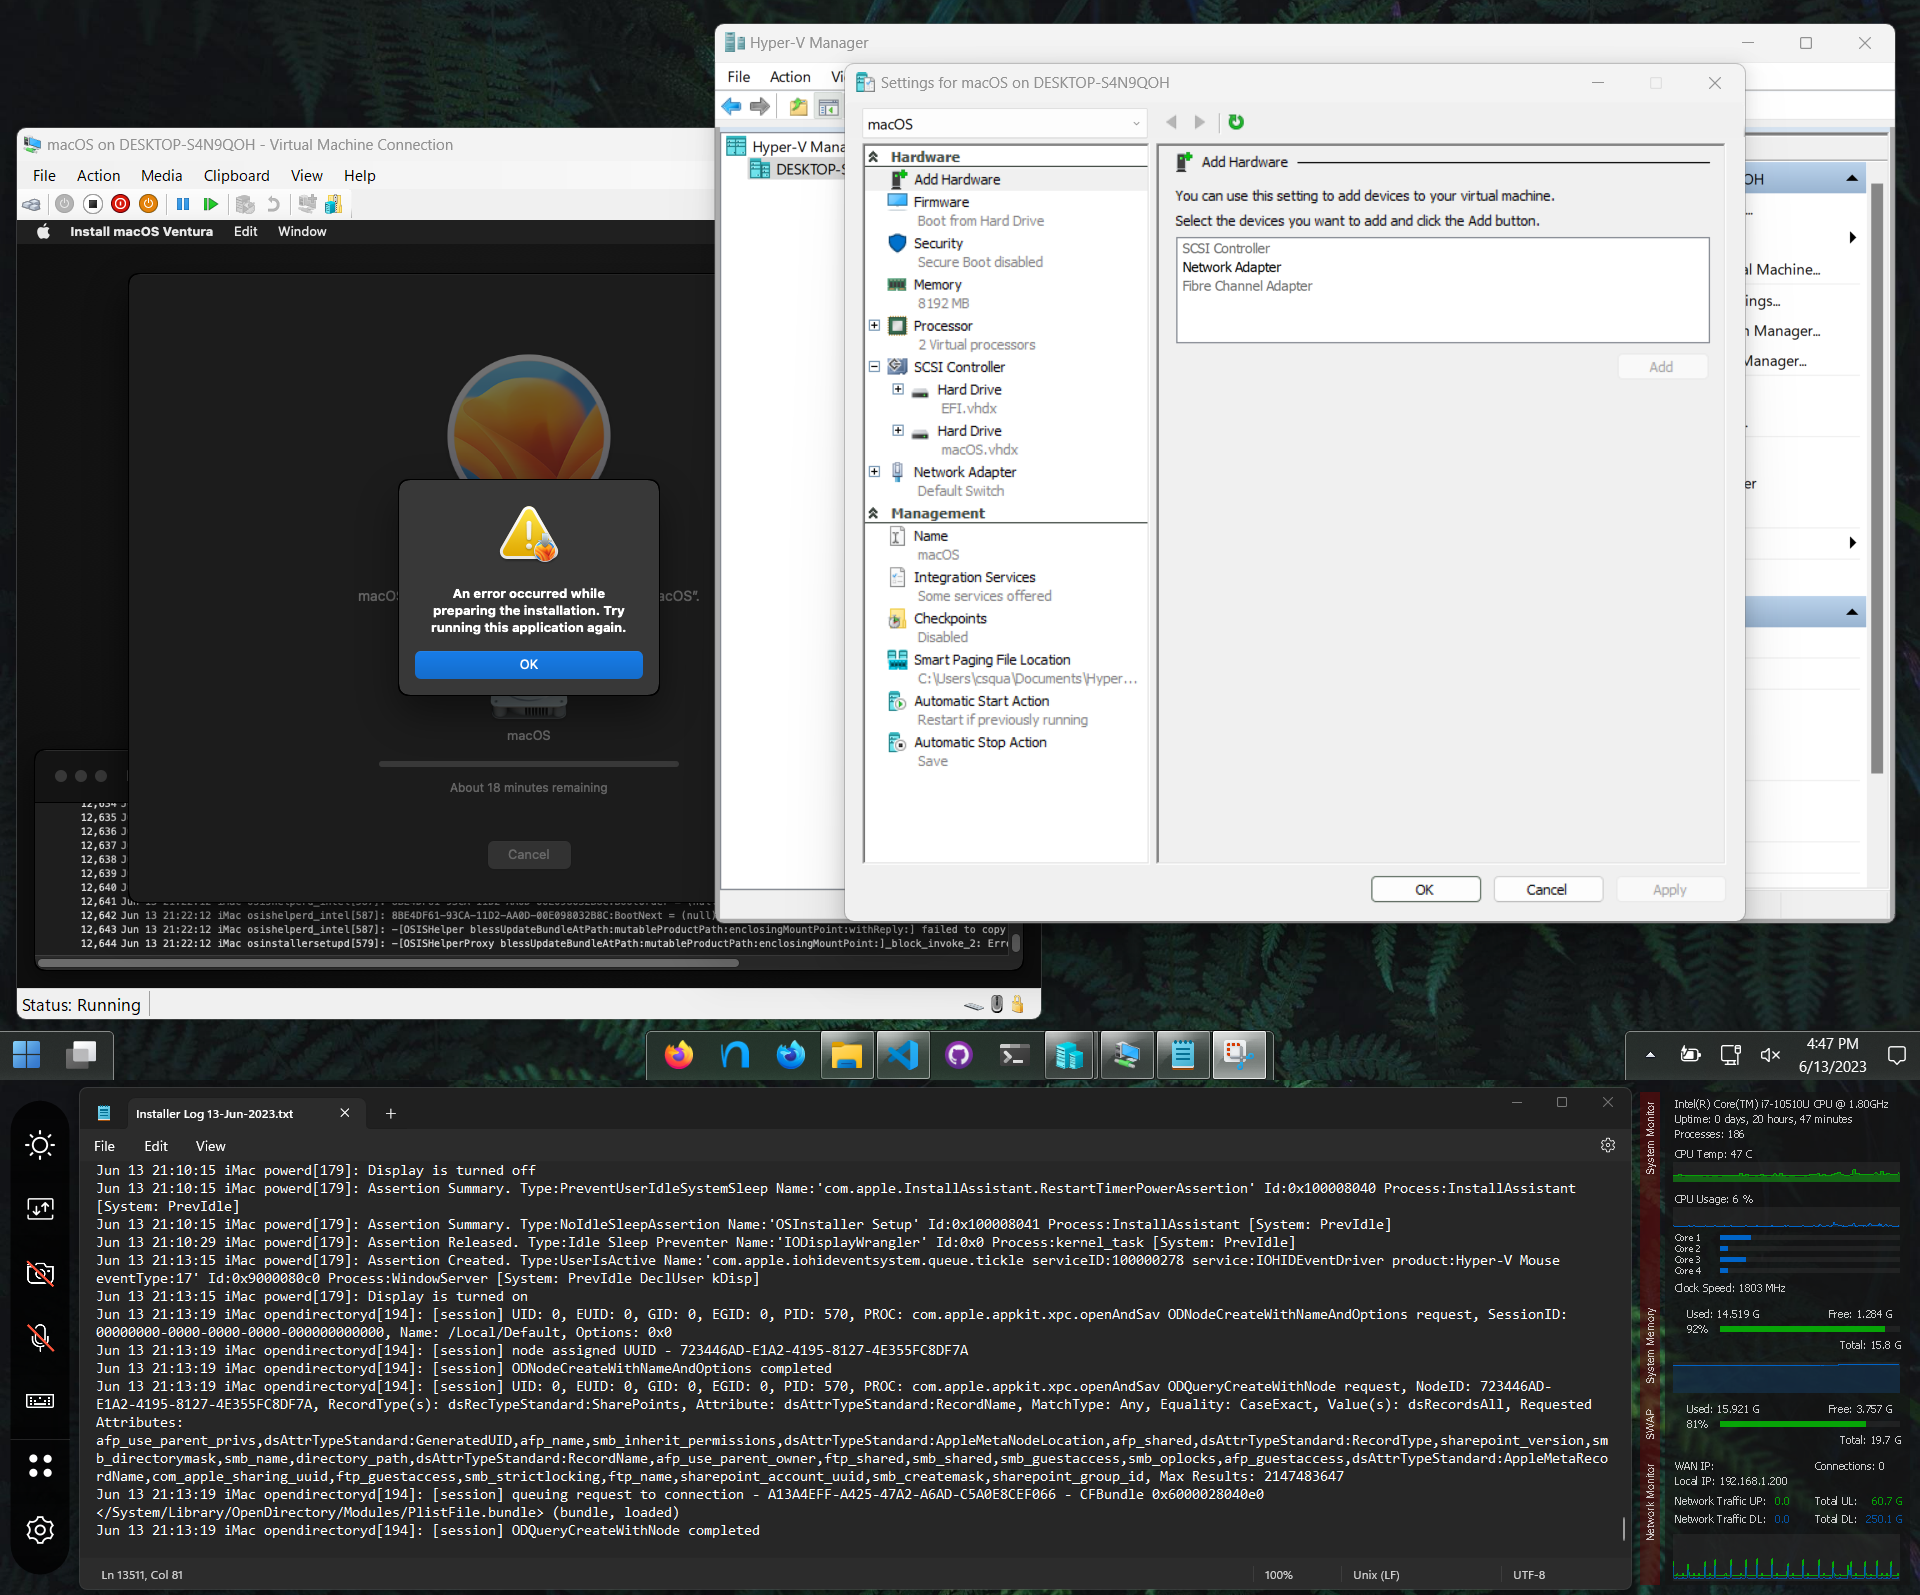The height and width of the screenshot is (1595, 1920).
Task: Unmute the microphone in the sidebar
Action: coord(41,1339)
